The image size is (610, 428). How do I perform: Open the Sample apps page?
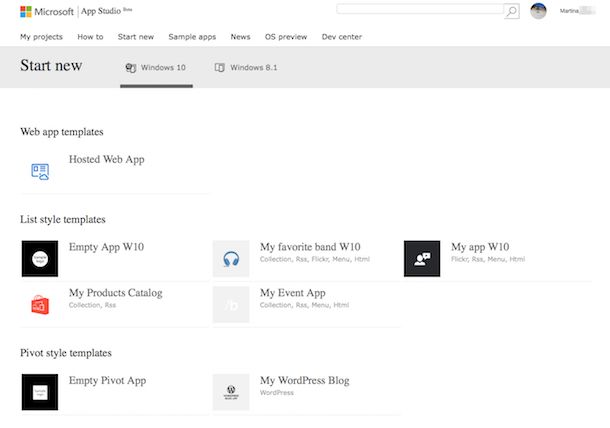click(192, 37)
